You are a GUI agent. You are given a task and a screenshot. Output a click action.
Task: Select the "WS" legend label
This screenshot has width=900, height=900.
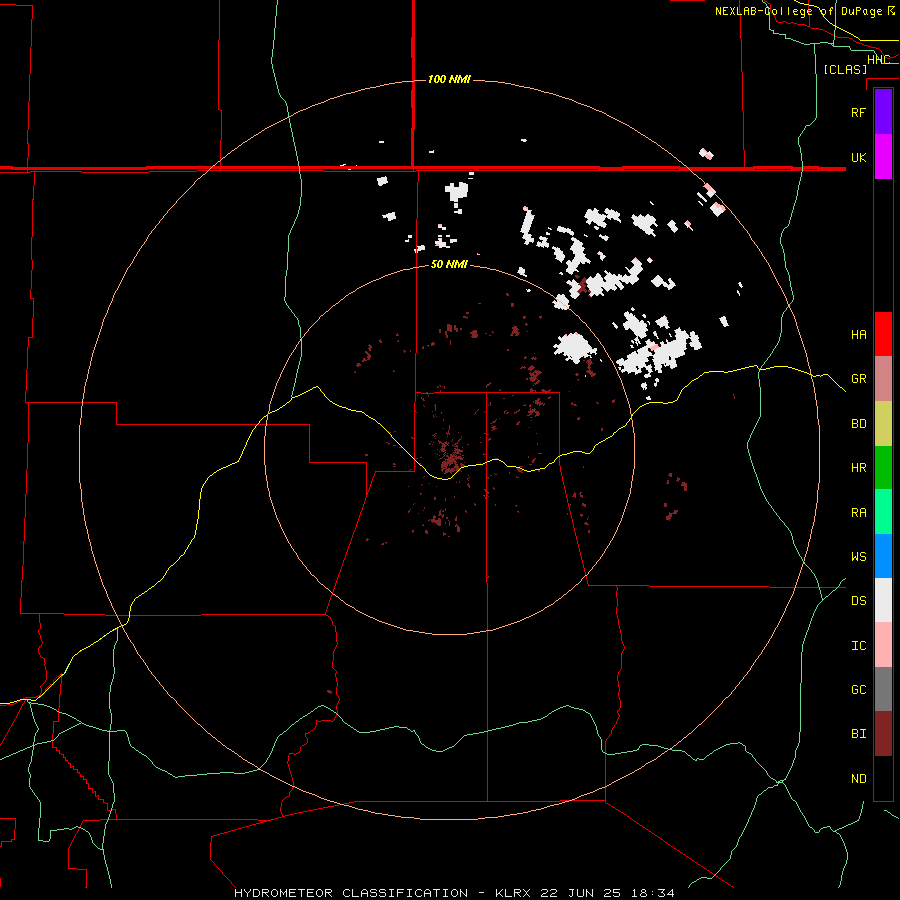[x=859, y=556]
